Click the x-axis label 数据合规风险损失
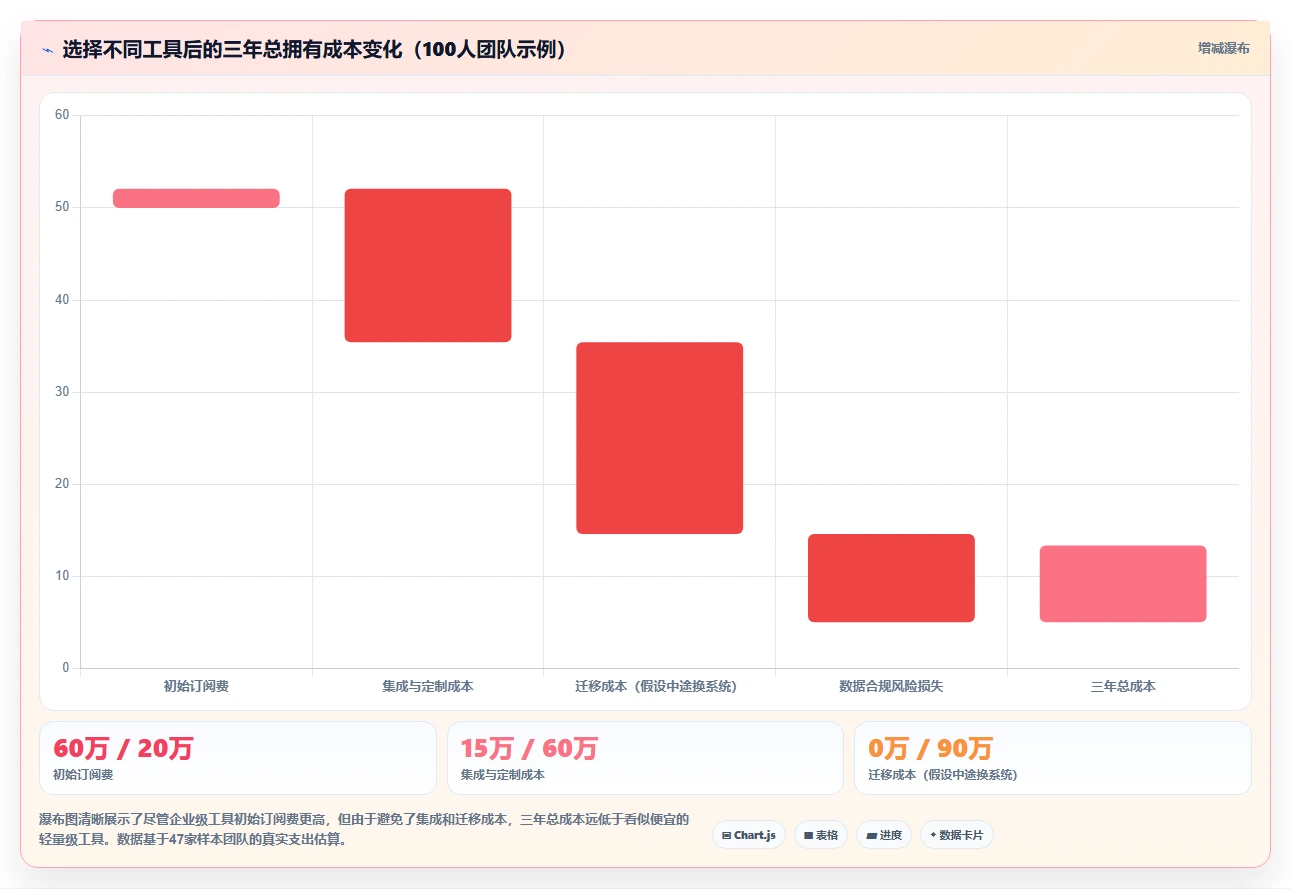1291x889 pixels. click(891, 686)
